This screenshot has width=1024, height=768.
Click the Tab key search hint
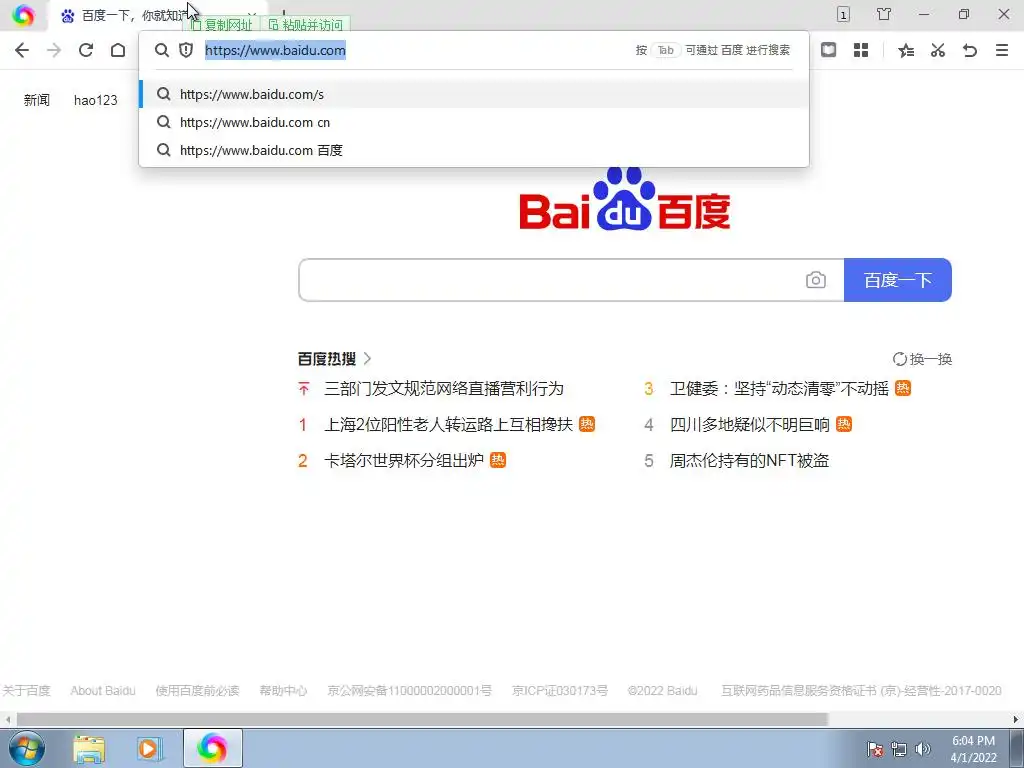[665, 50]
